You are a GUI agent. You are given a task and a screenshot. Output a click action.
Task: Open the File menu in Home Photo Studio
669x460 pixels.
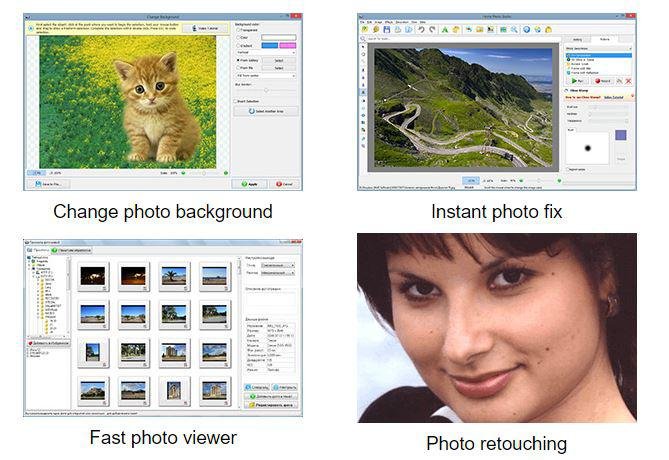pyautogui.click(x=362, y=22)
